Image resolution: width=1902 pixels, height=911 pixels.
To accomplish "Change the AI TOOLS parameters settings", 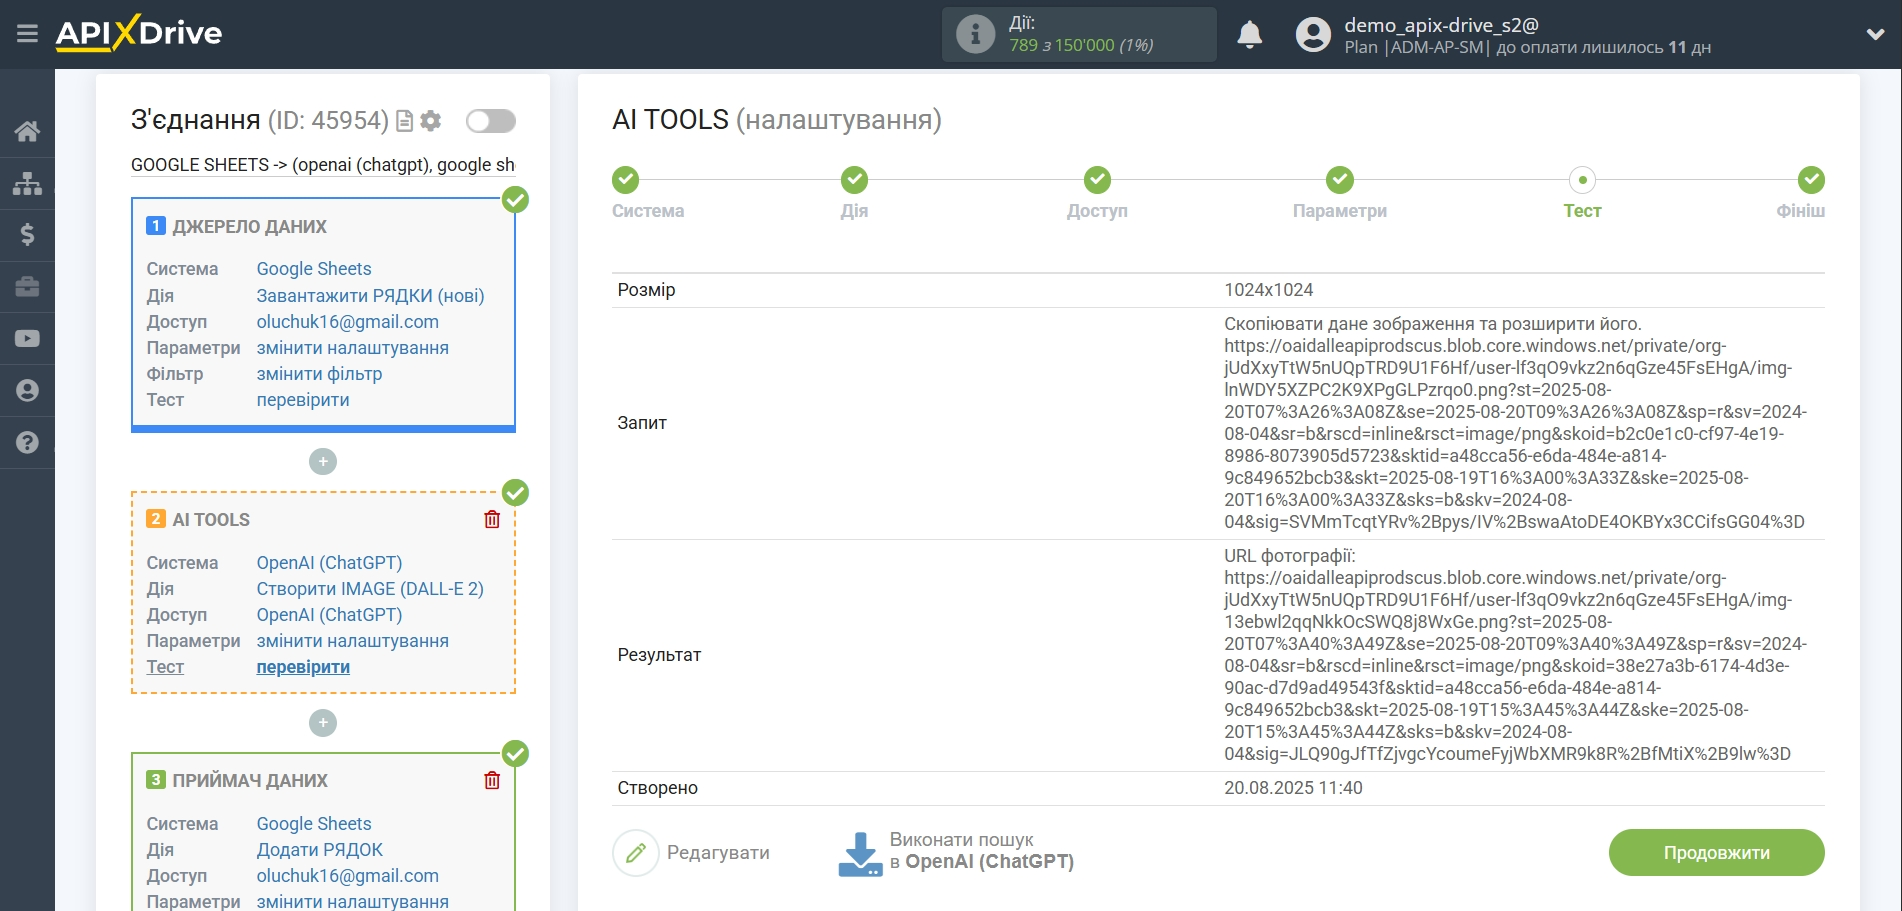I will coord(353,641).
